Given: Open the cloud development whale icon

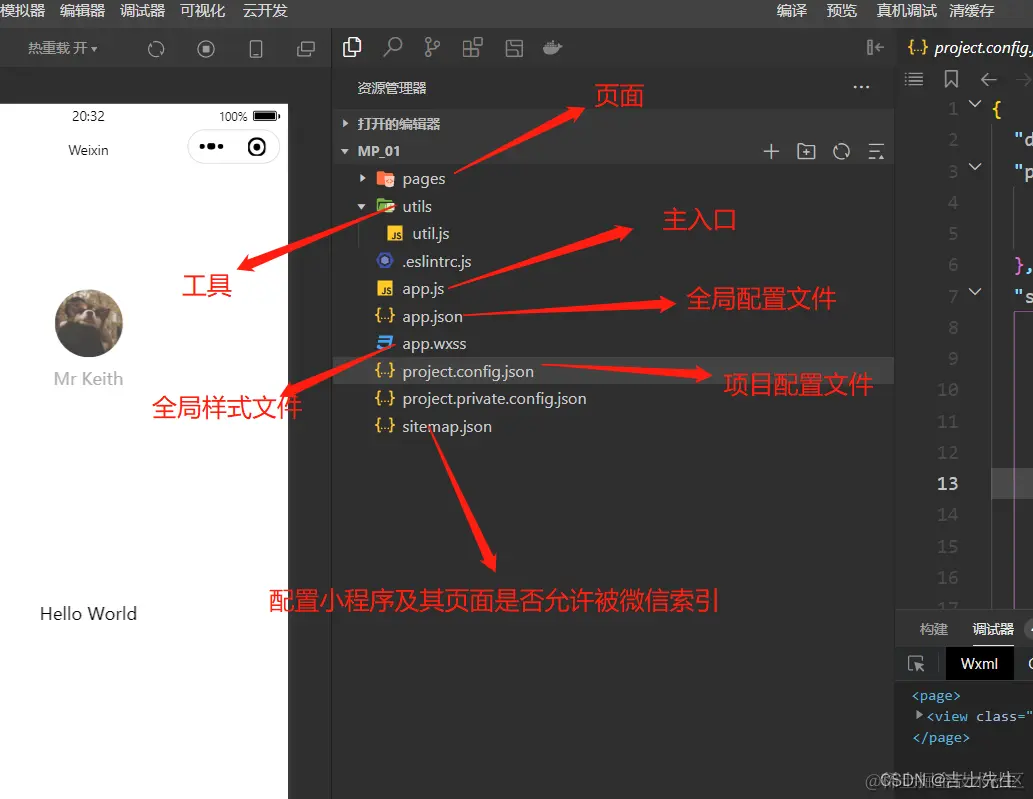Looking at the screenshot, I should [x=552, y=47].
